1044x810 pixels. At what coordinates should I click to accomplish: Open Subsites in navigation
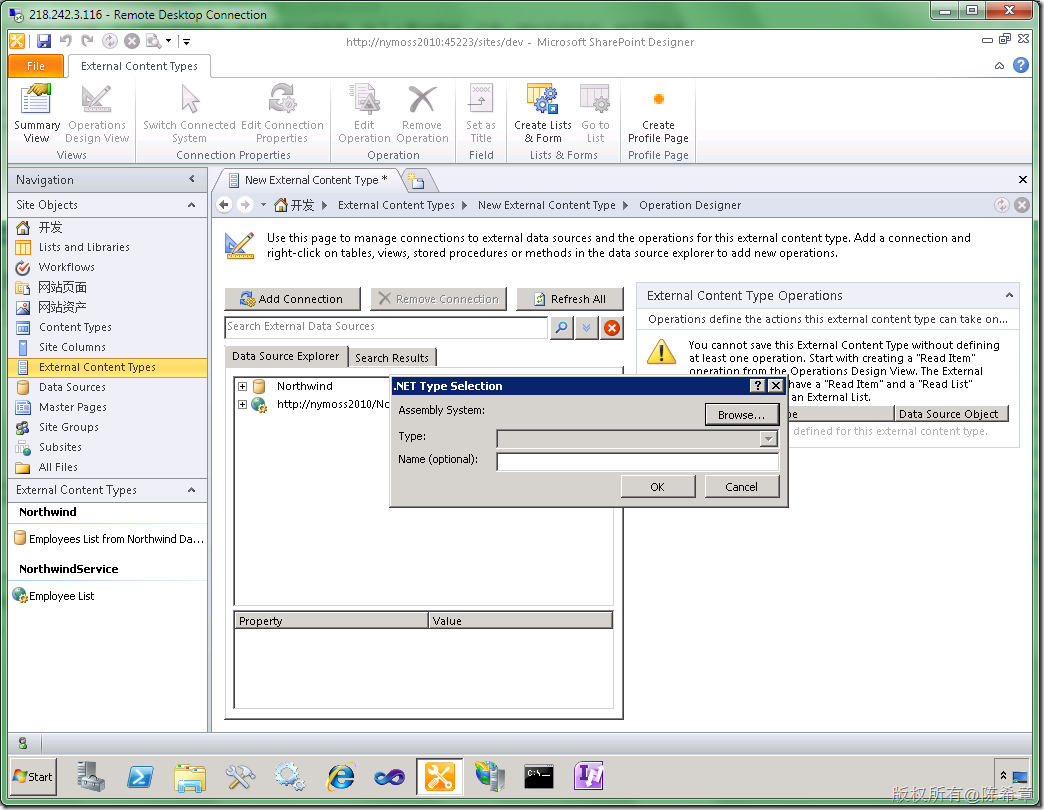[60, 447]
